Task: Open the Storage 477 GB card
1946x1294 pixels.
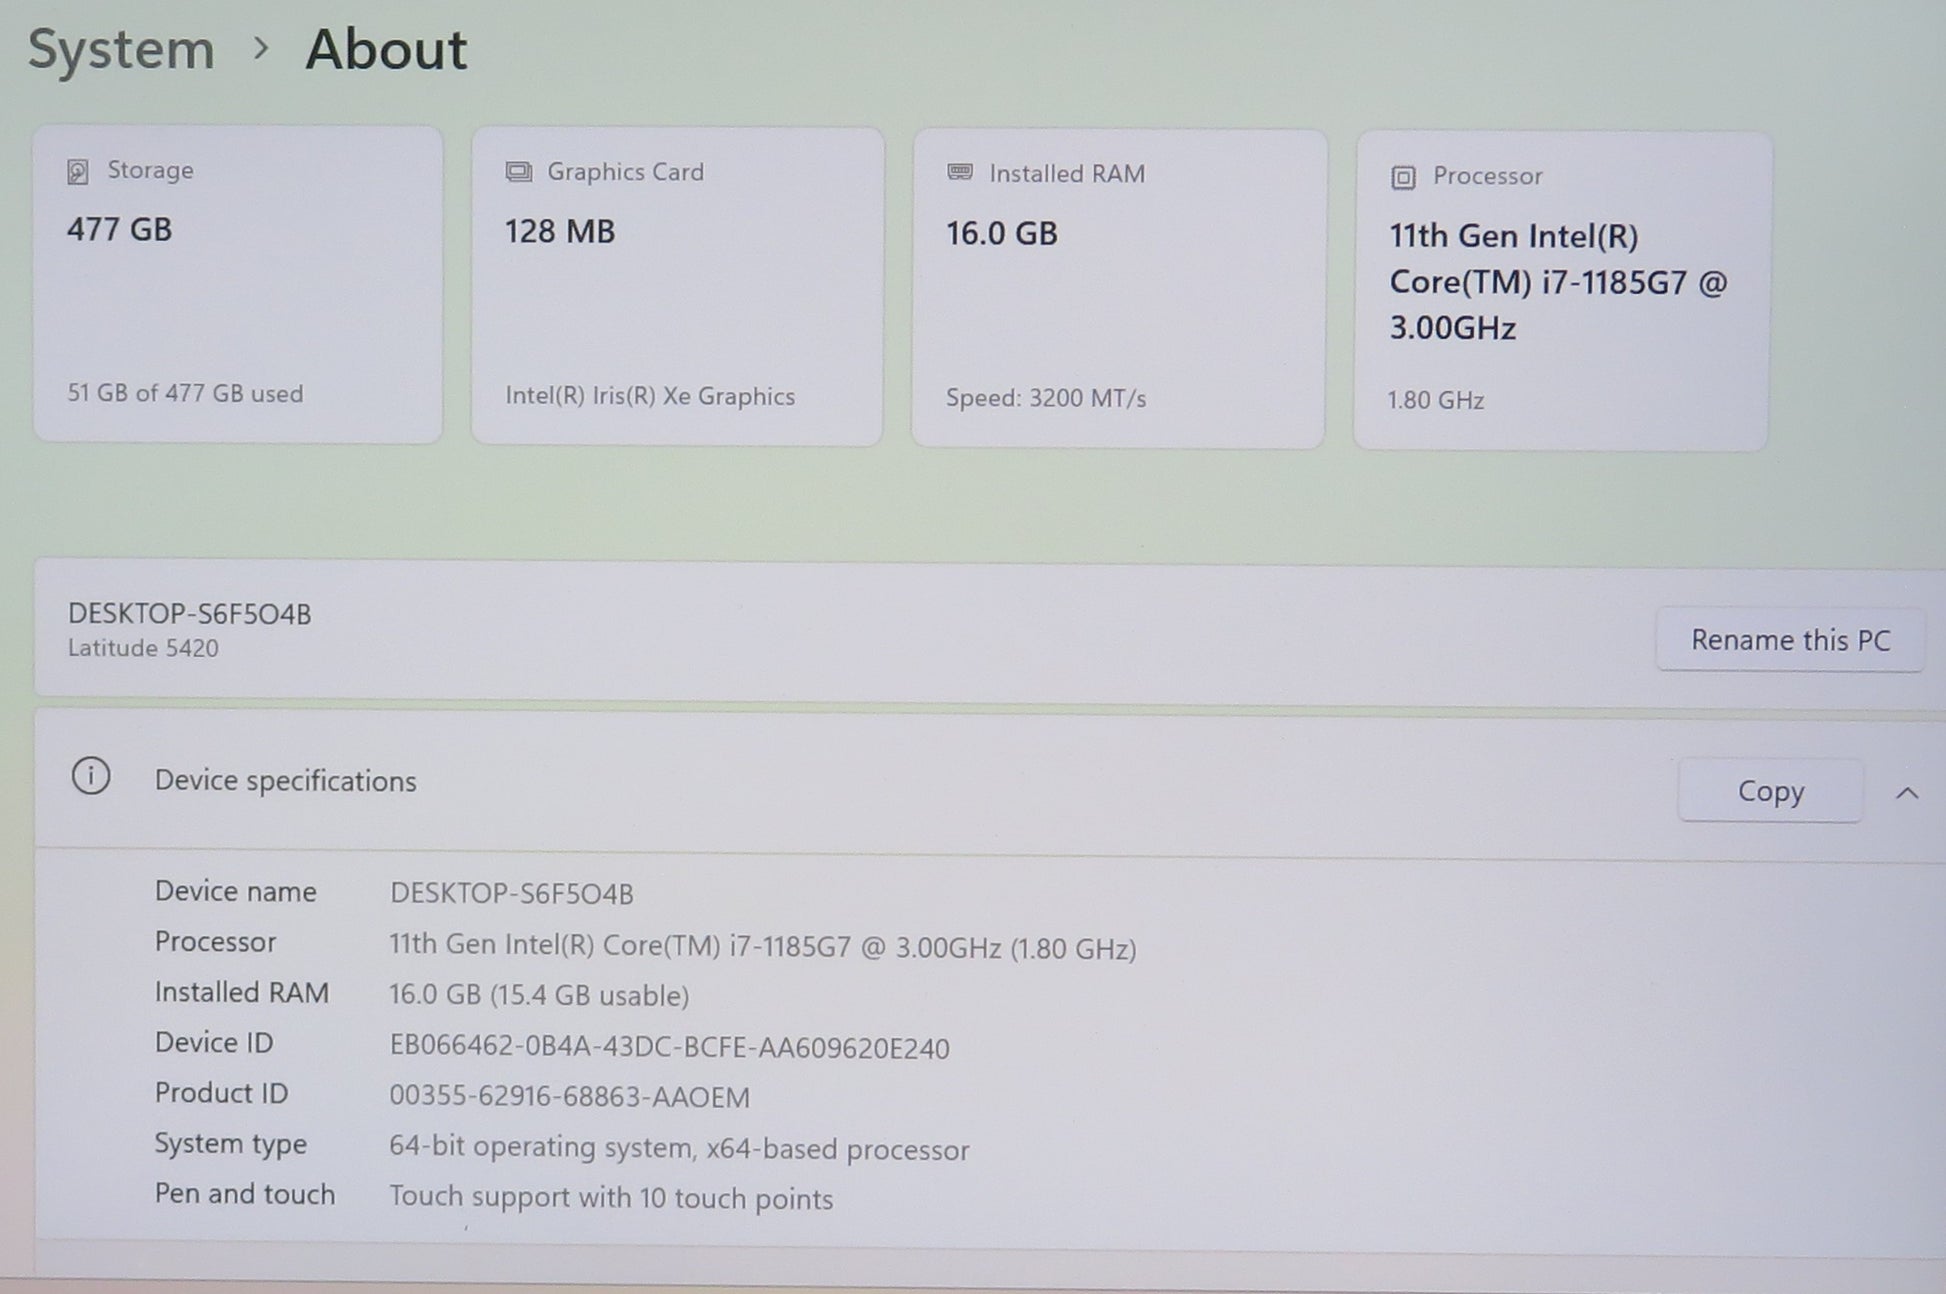Action: point(238,285)
